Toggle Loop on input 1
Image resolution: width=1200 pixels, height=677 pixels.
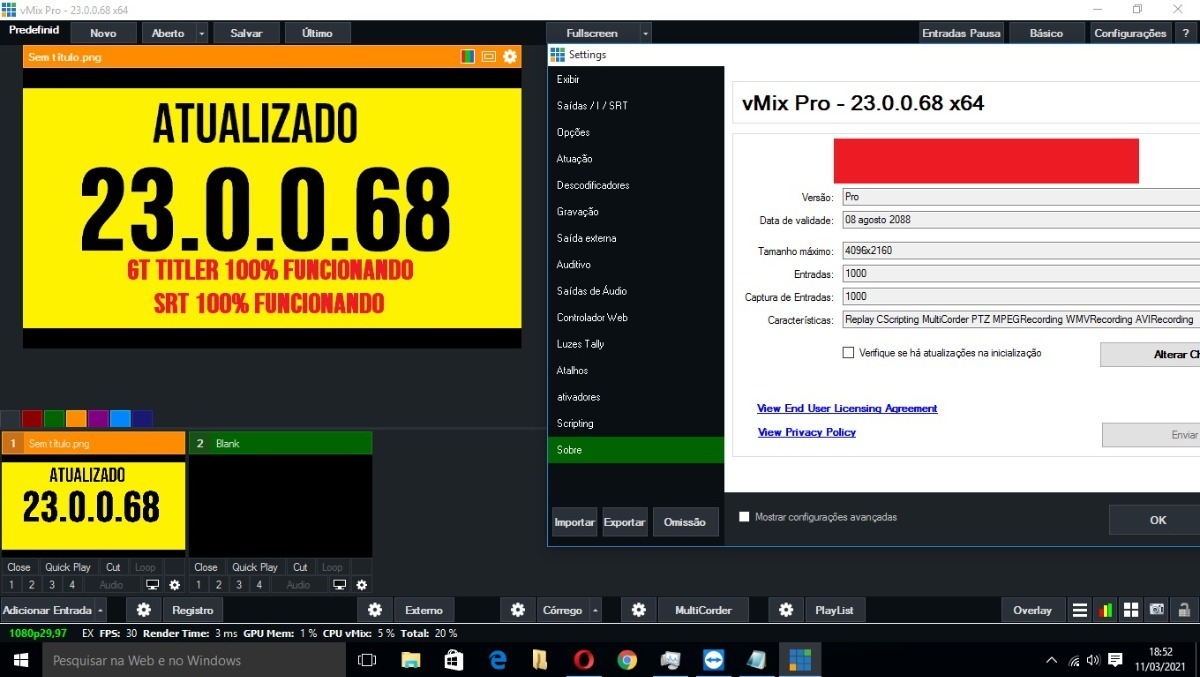pos(145,567)
